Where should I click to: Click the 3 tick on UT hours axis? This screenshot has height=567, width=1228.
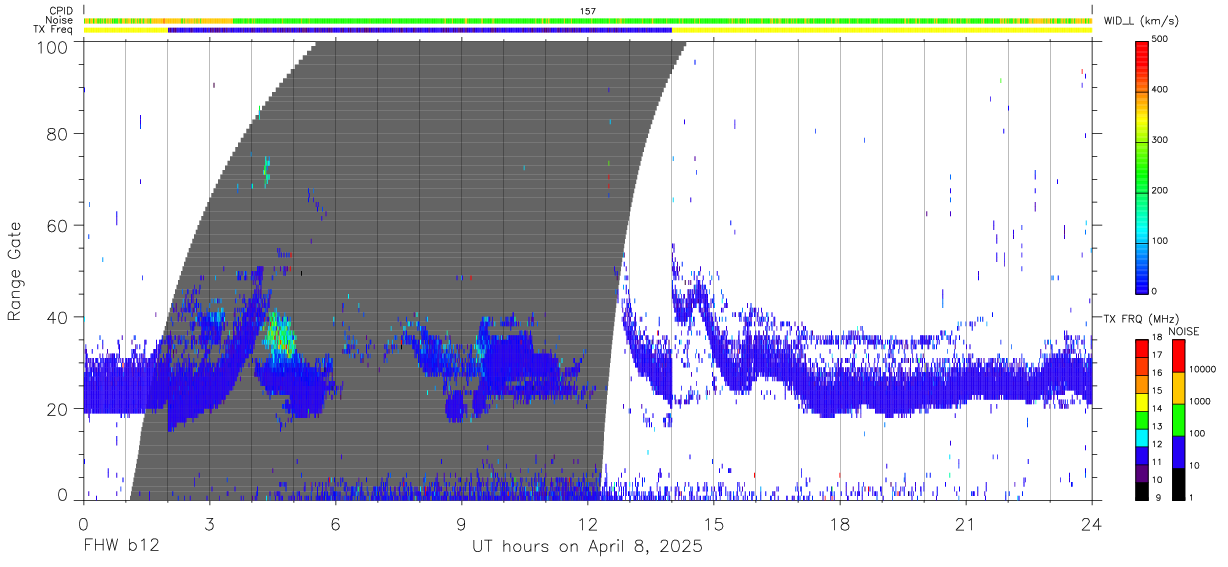[210, 524]
